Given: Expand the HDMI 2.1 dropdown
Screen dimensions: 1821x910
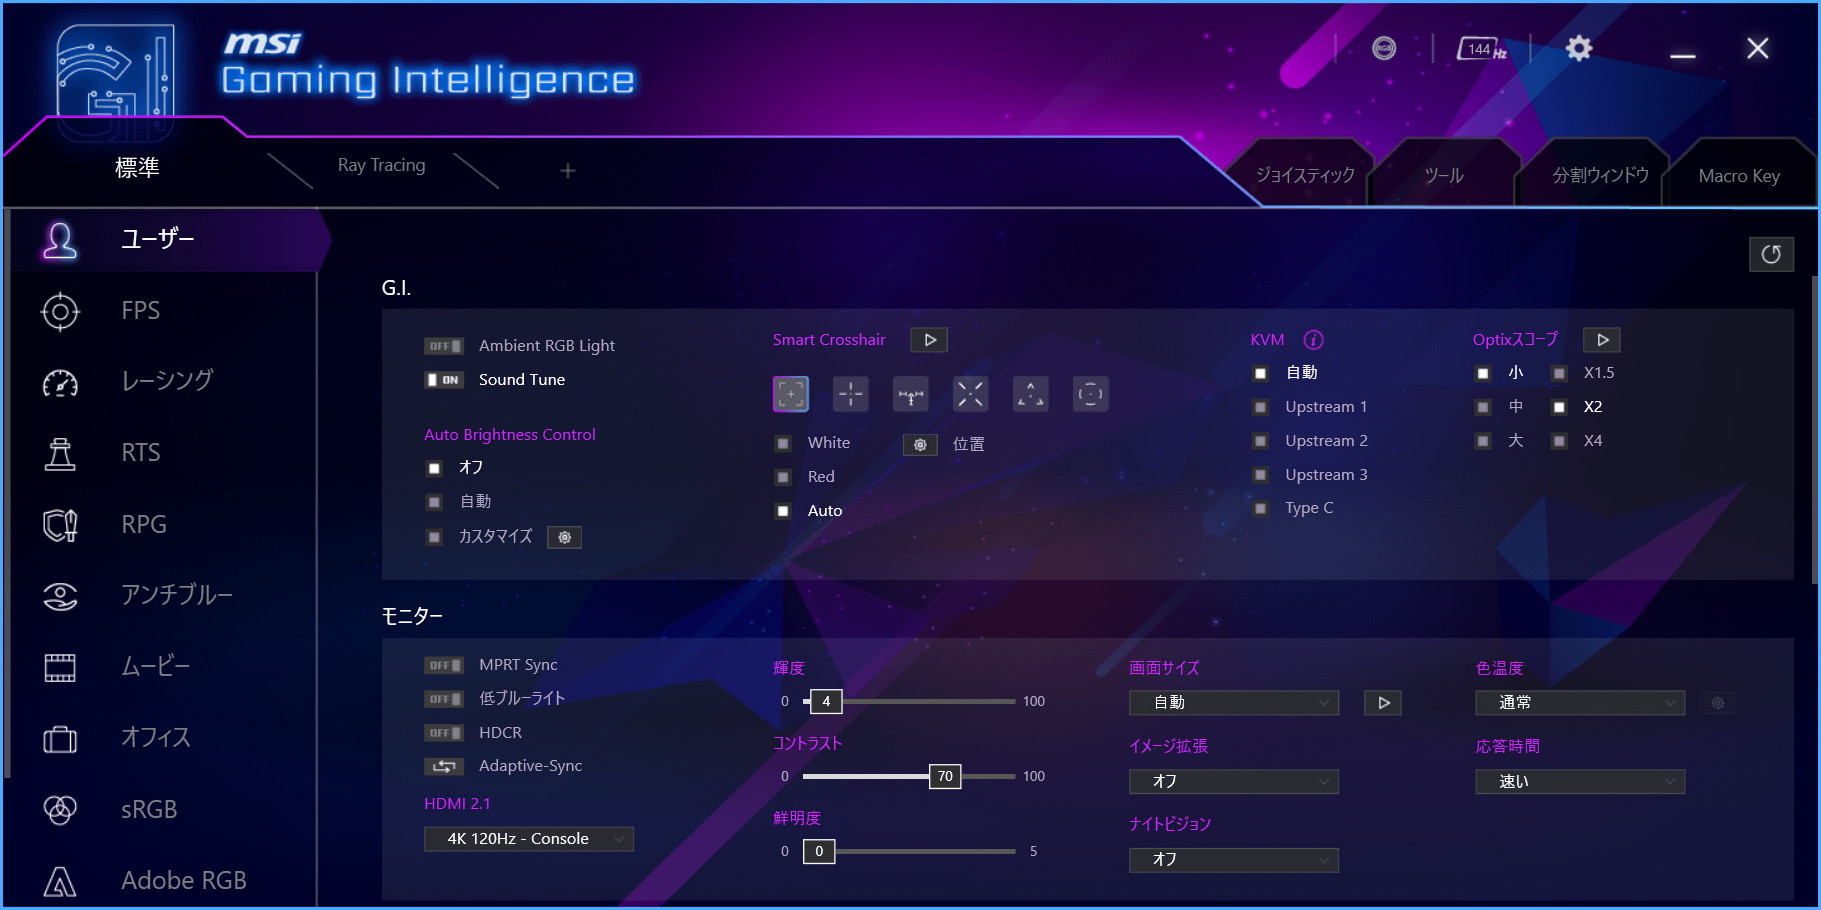Looking at the screenshot, I should [529, 839].
